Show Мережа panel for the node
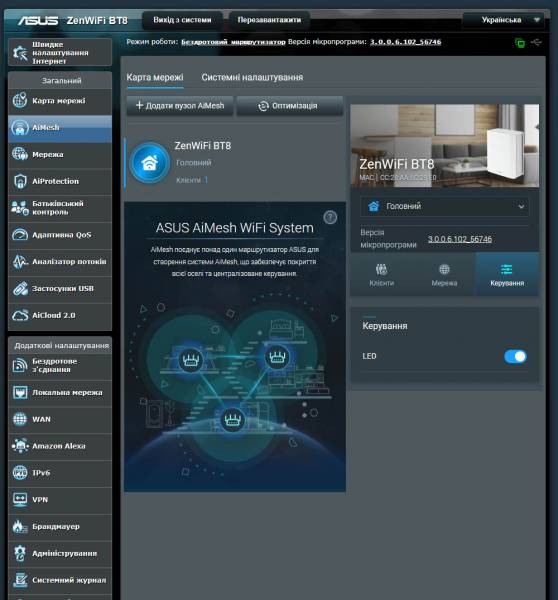The height and width of the screenshot is (600, 558). [444, 274]
